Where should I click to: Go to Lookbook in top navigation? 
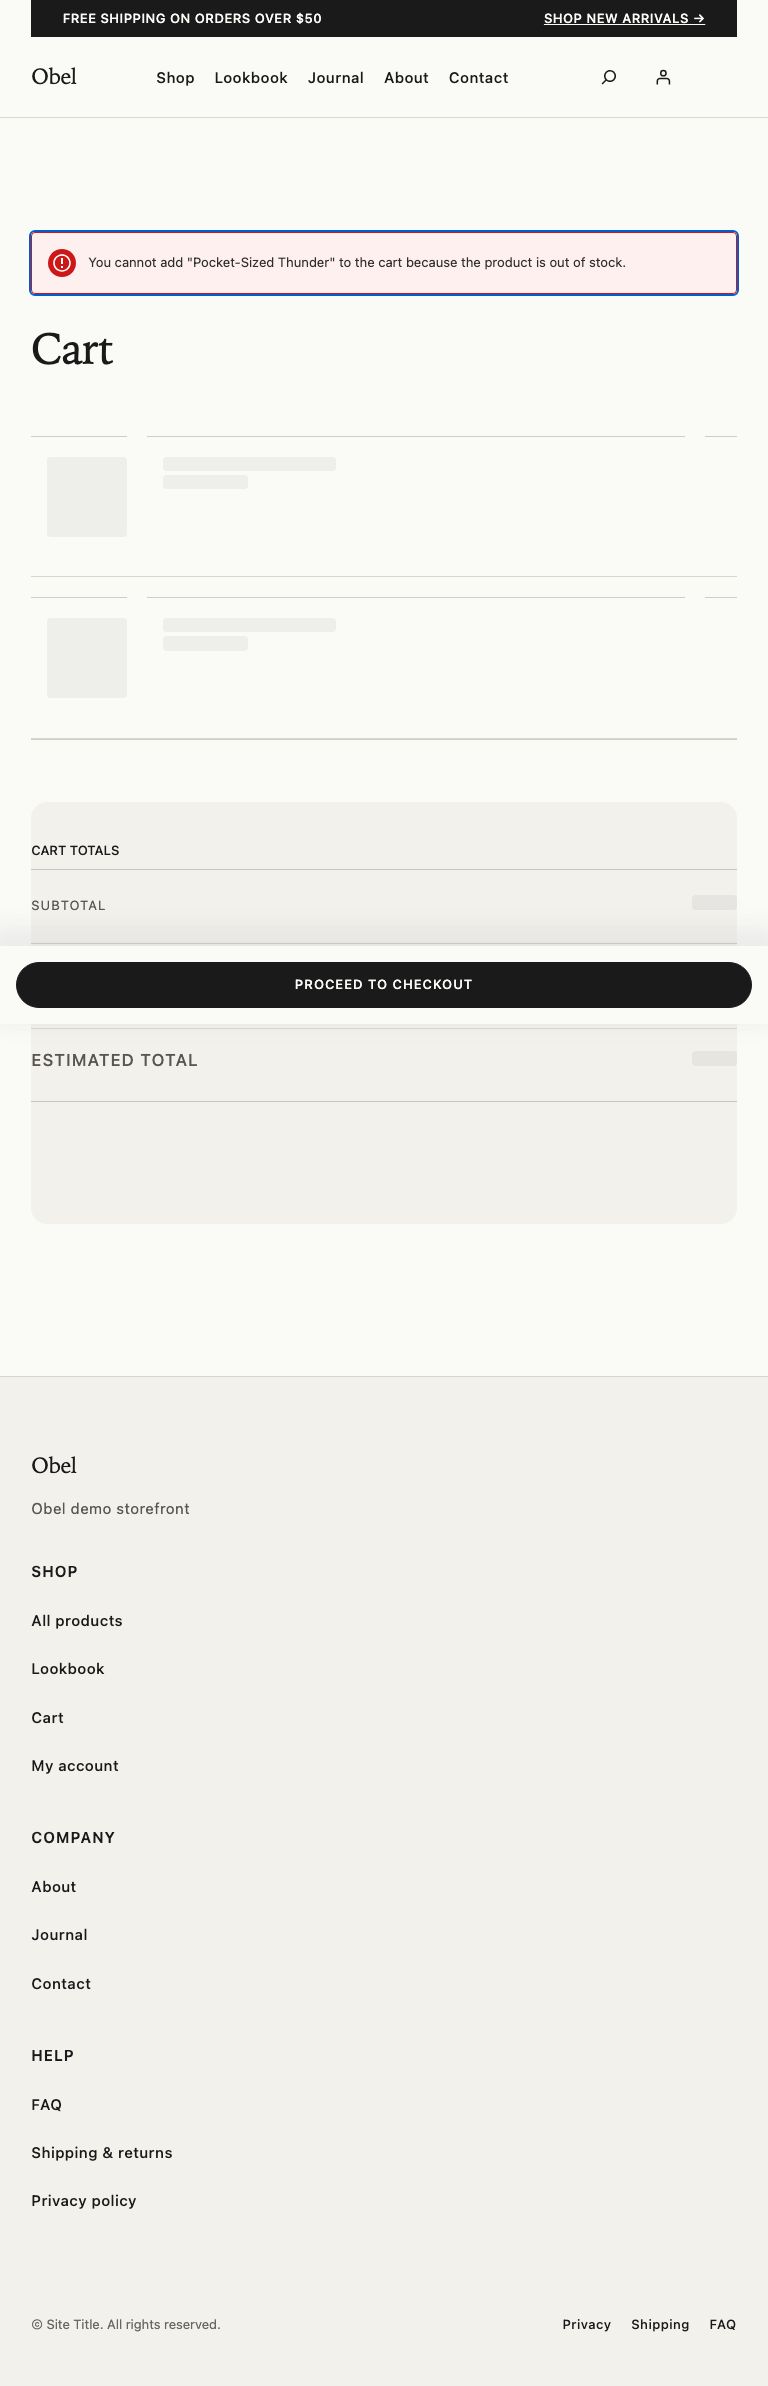(251, 78)
